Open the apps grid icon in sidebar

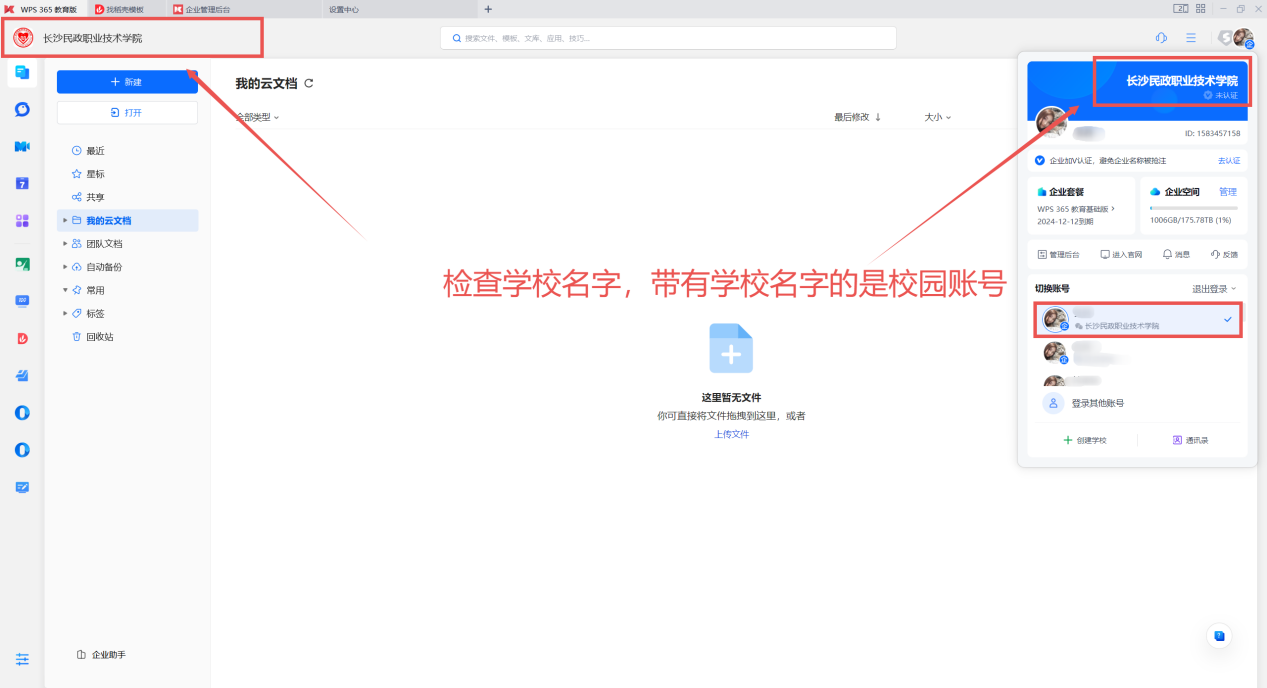point(22,221)
